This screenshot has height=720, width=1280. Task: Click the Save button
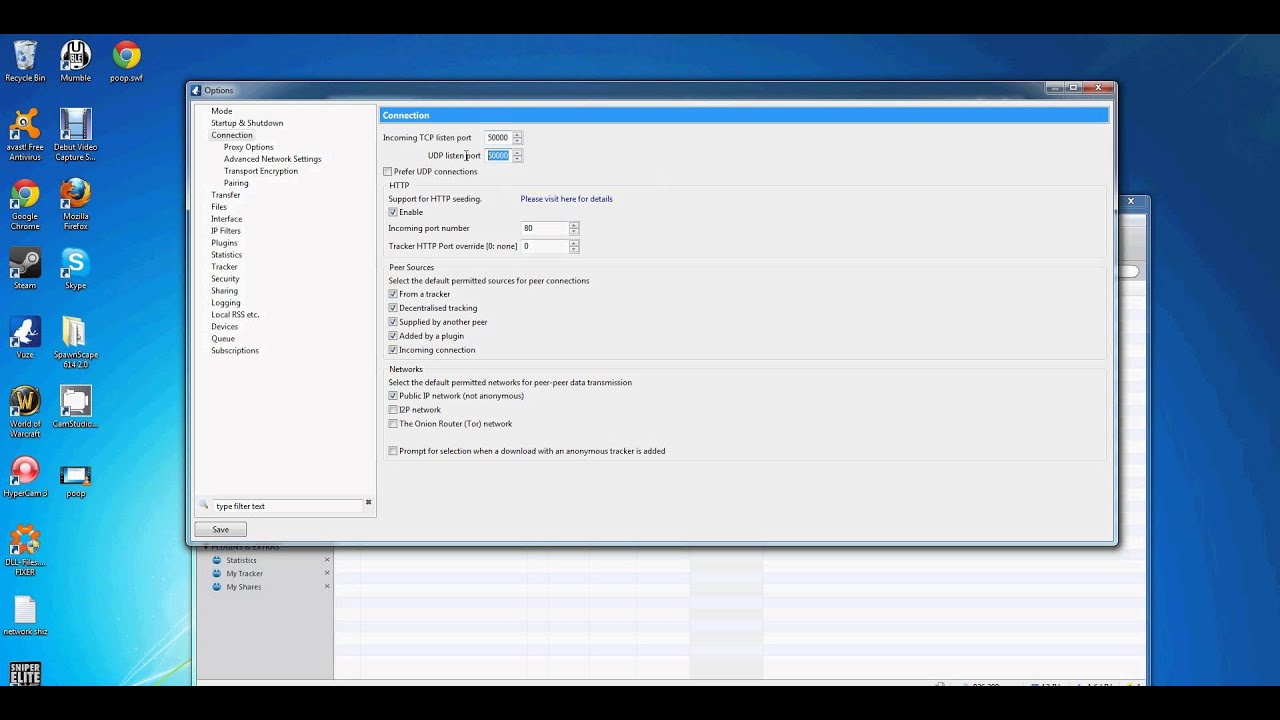(220, 529)
